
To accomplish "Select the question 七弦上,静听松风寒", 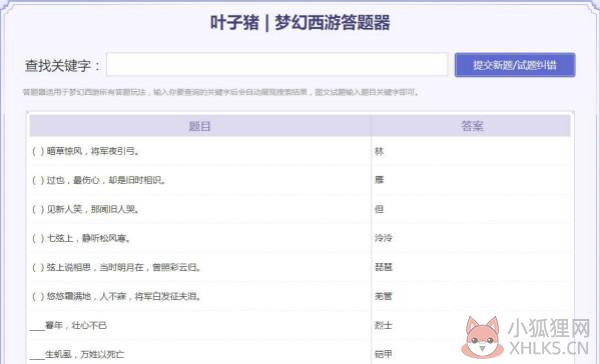I will pos(82,238).
